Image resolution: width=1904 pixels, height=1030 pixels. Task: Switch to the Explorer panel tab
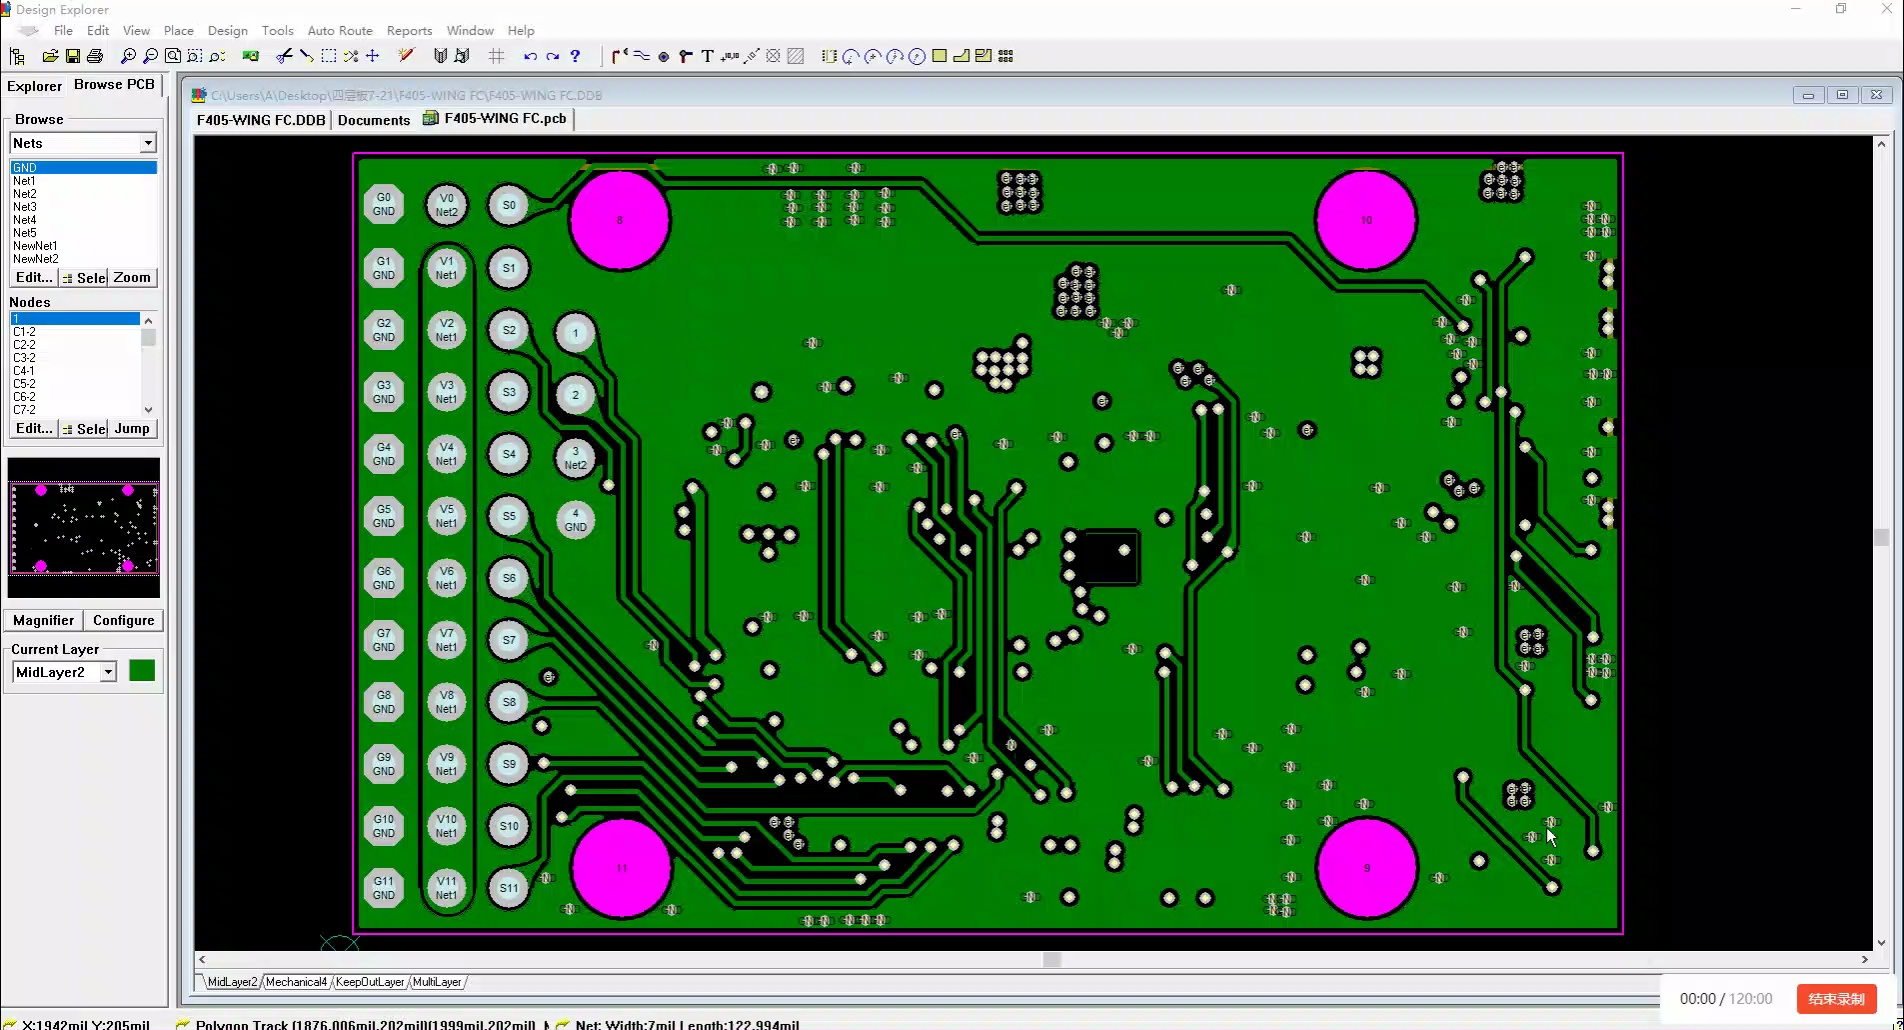click(x=35, y=86)
